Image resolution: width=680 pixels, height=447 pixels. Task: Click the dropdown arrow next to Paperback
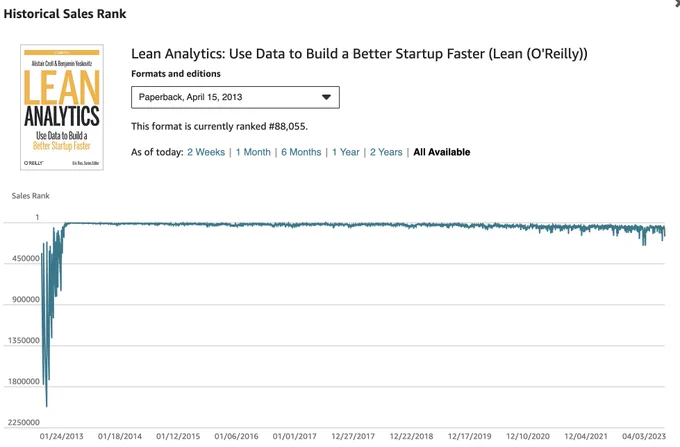point(326,97)
